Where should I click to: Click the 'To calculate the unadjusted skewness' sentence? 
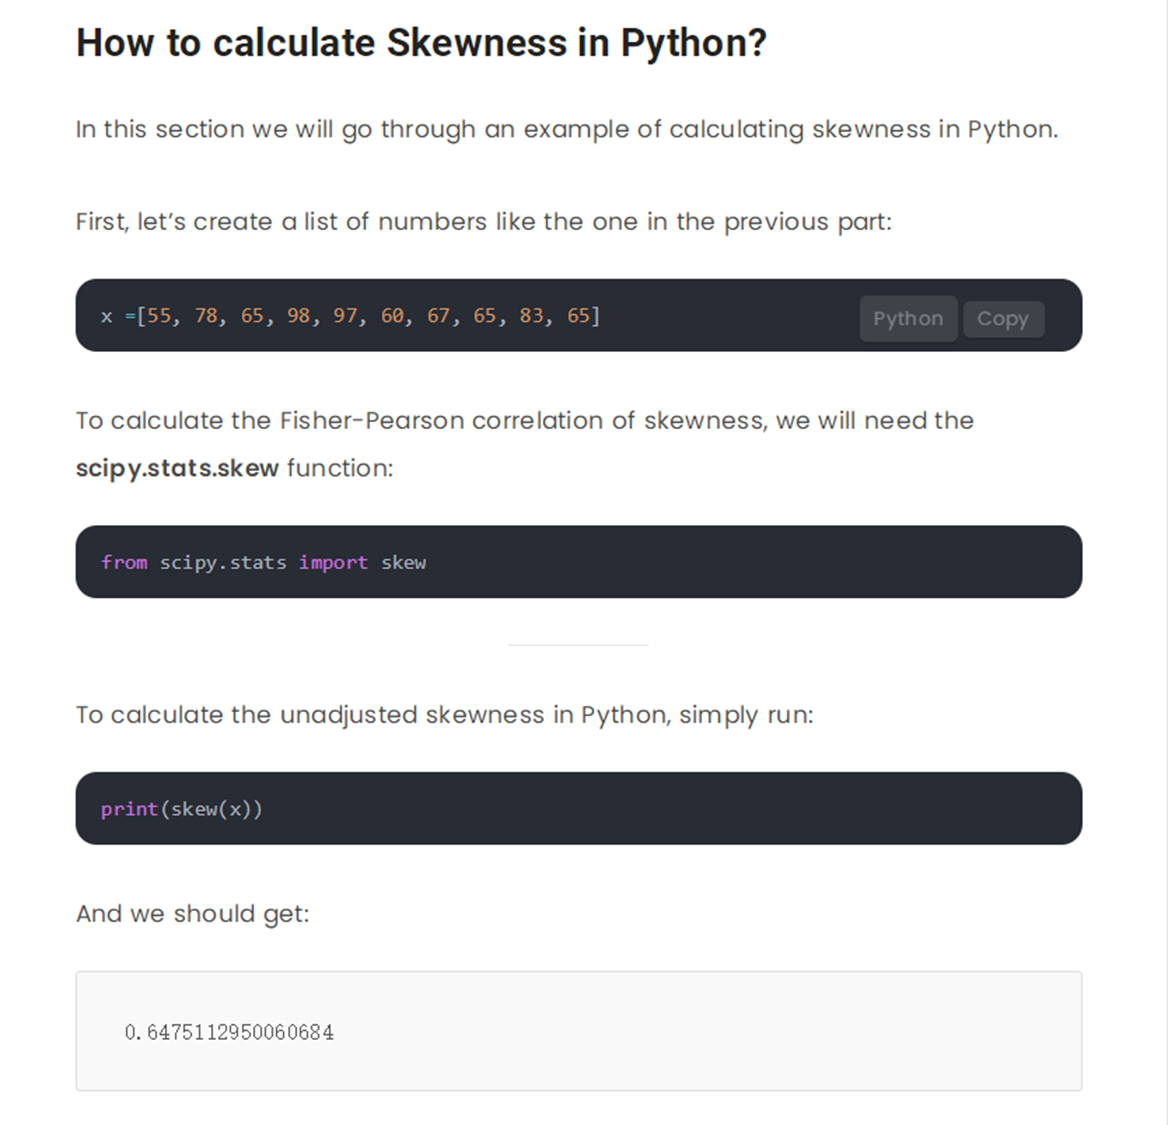tap(444, 715)
